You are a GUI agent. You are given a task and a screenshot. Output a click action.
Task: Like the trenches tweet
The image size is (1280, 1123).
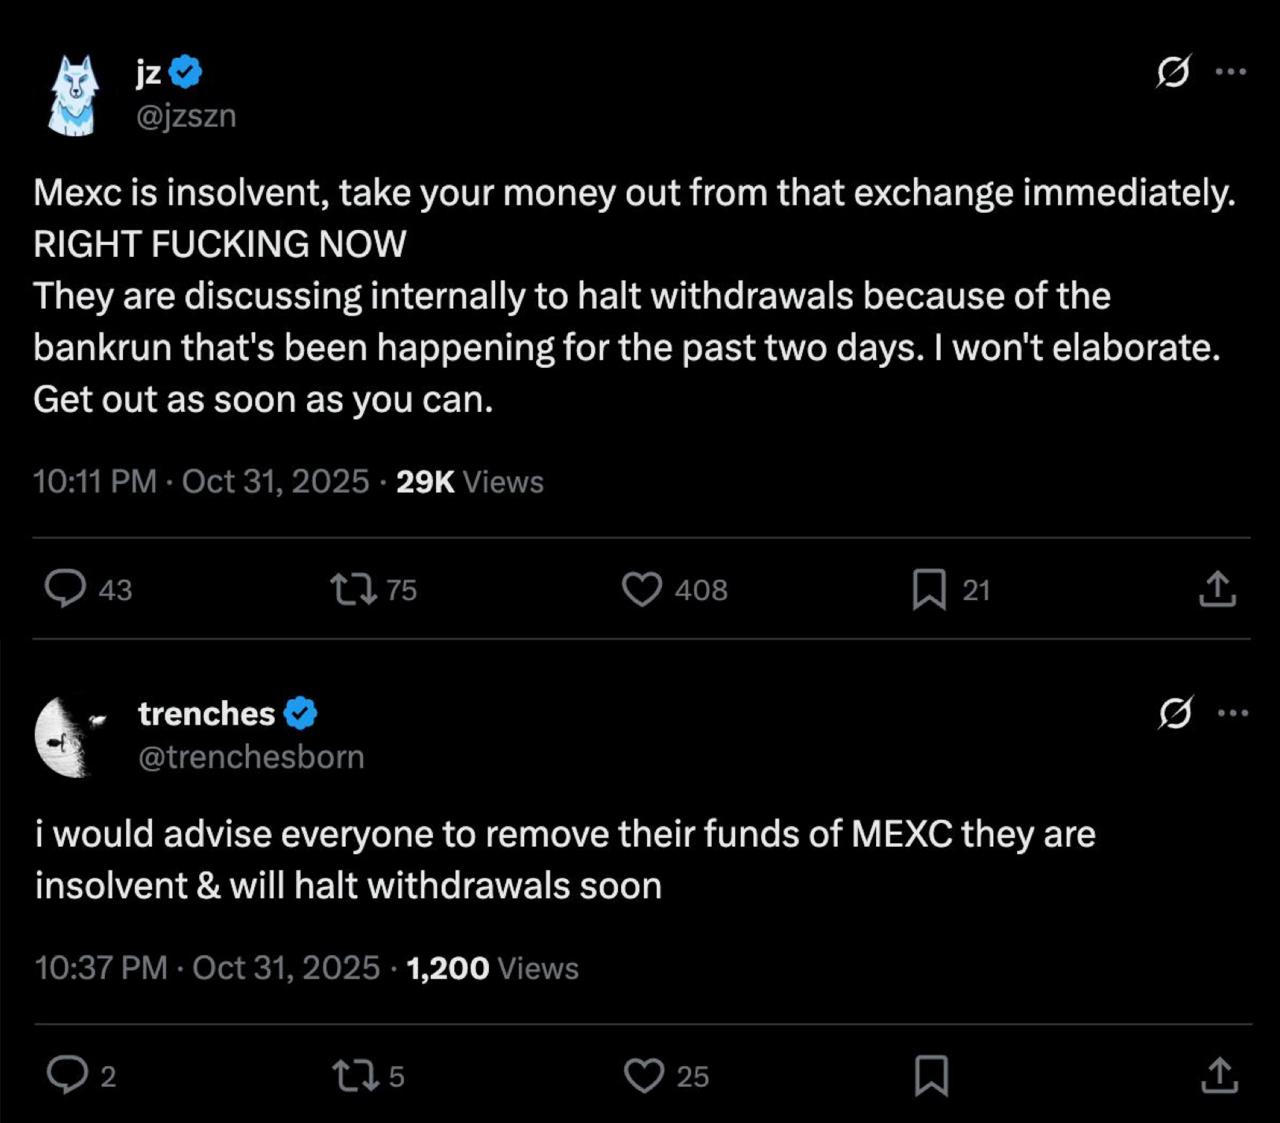coord(643,1075)
